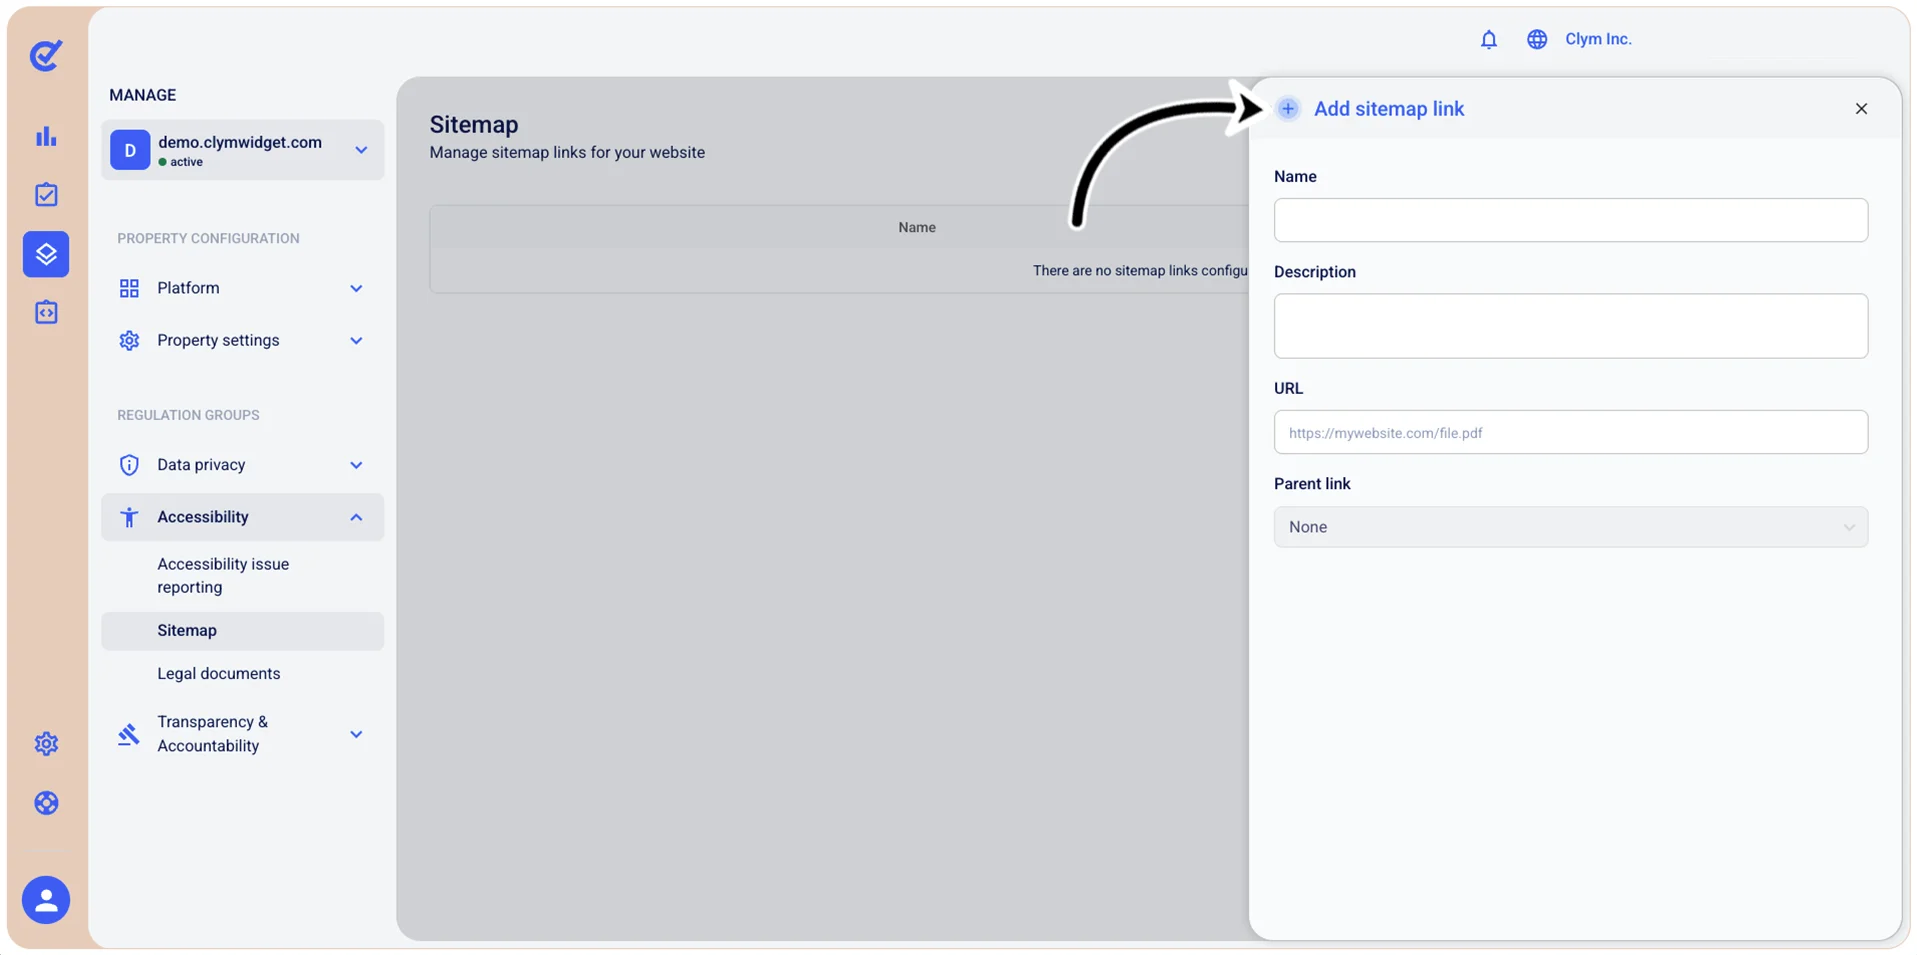Expand the Property settings chevron
1917x955 pixels.
click(x=356, y=341)
